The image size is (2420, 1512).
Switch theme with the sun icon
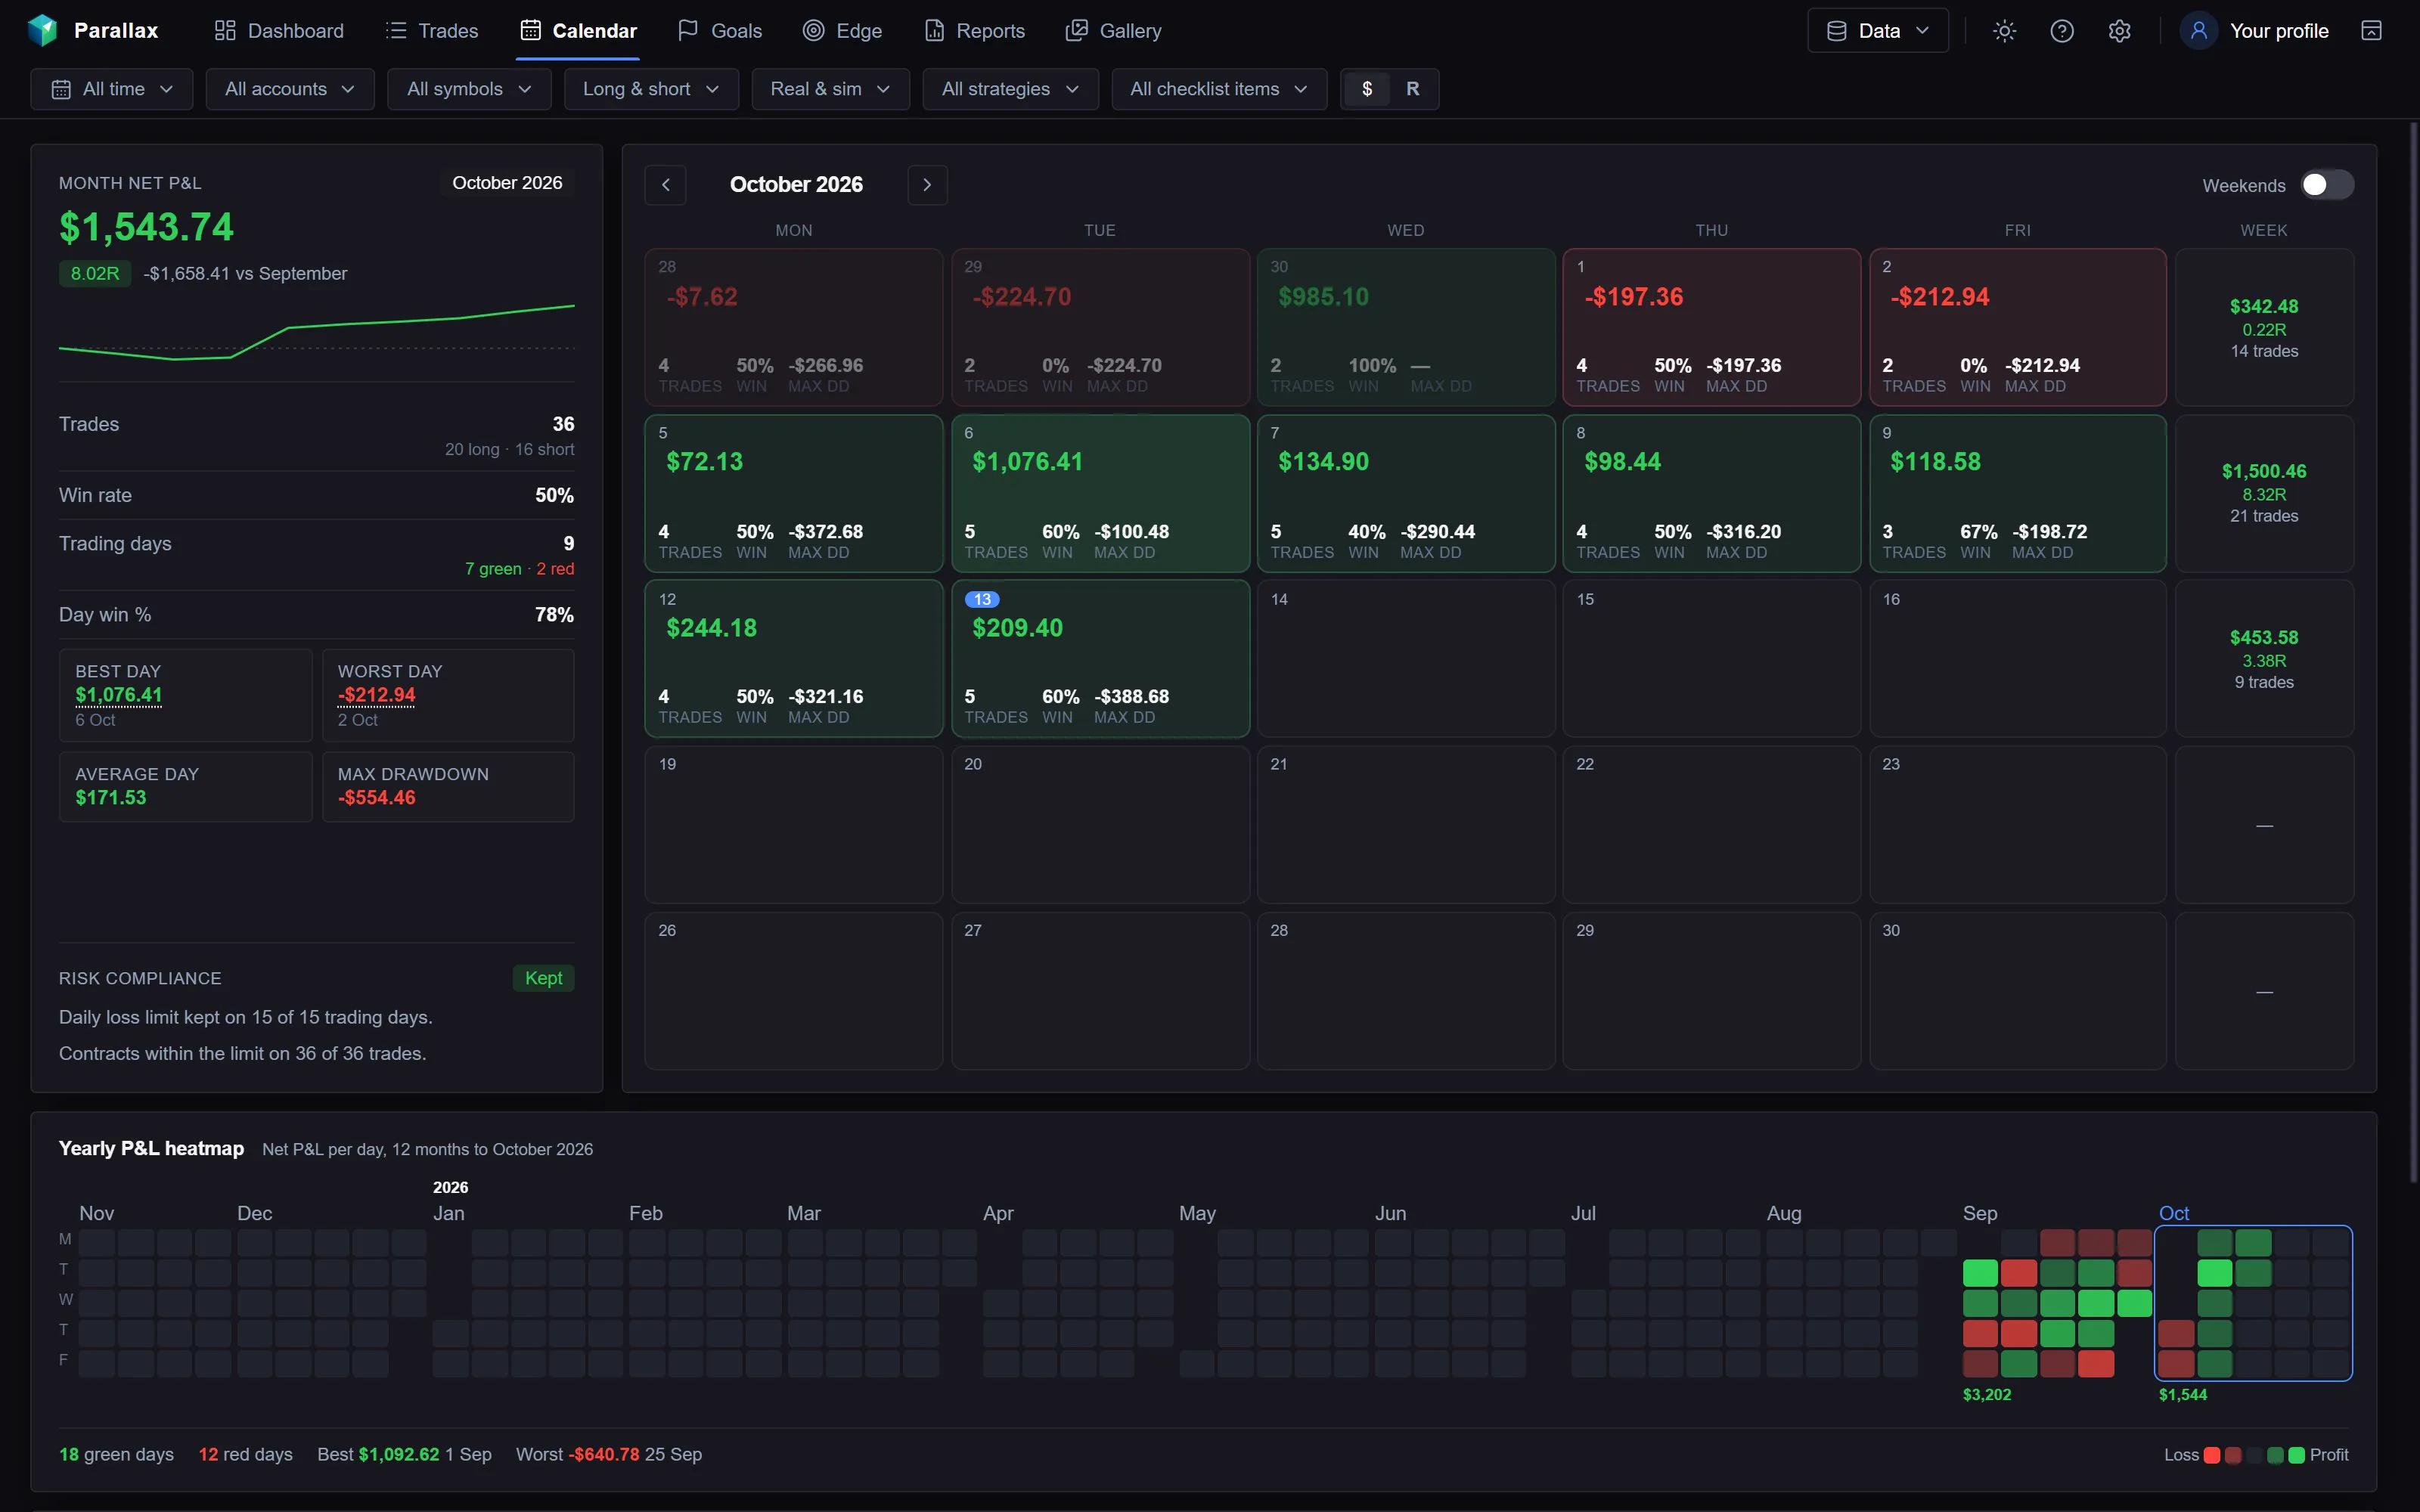pos(2004,31)
